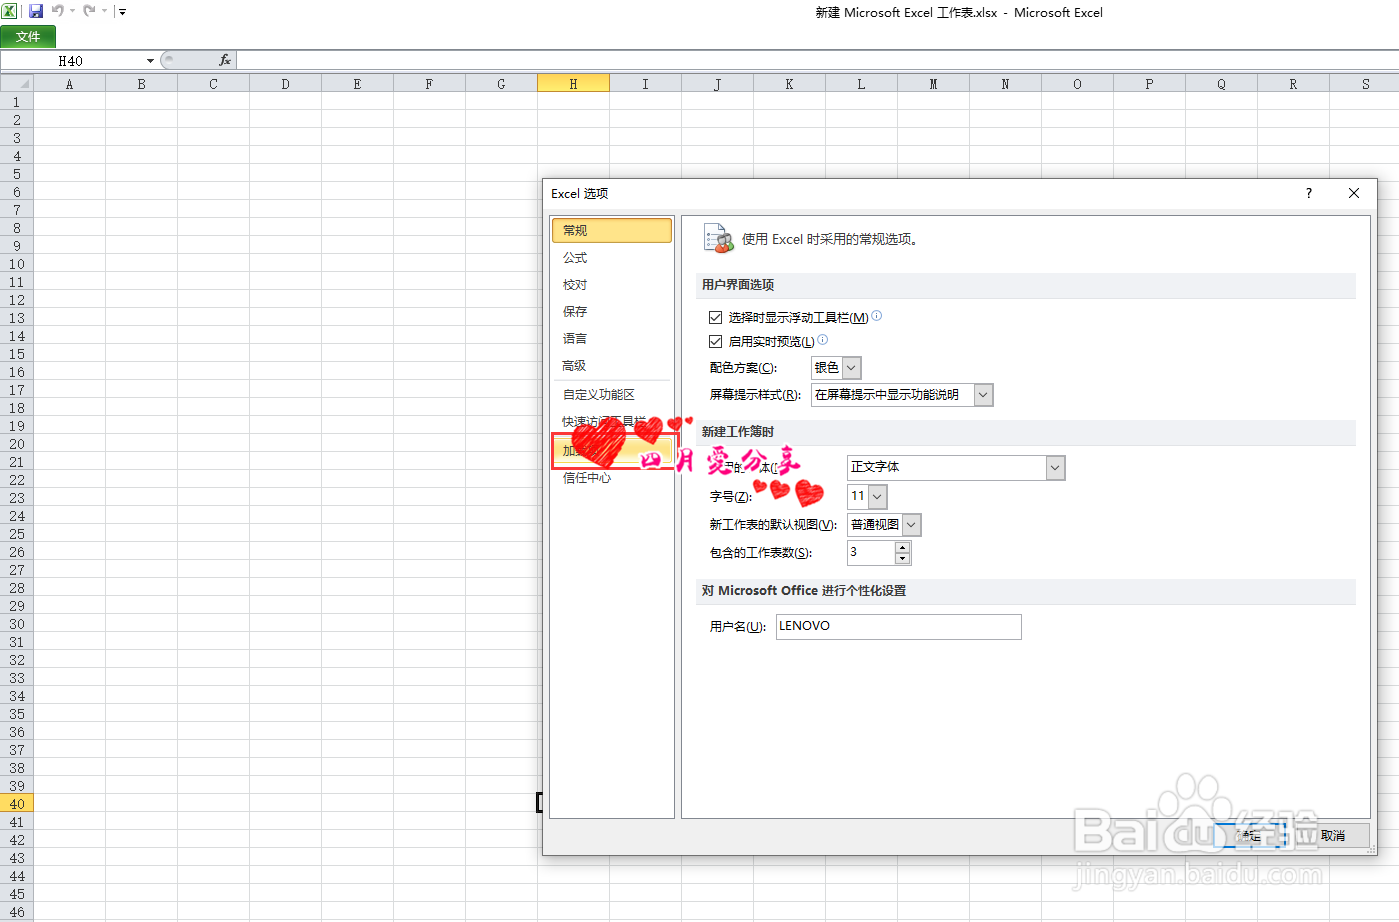1399x922 pixels.
Task: Click the formula bar cancel circle icon
Action: pyautogui.click(x=169, y=60)
